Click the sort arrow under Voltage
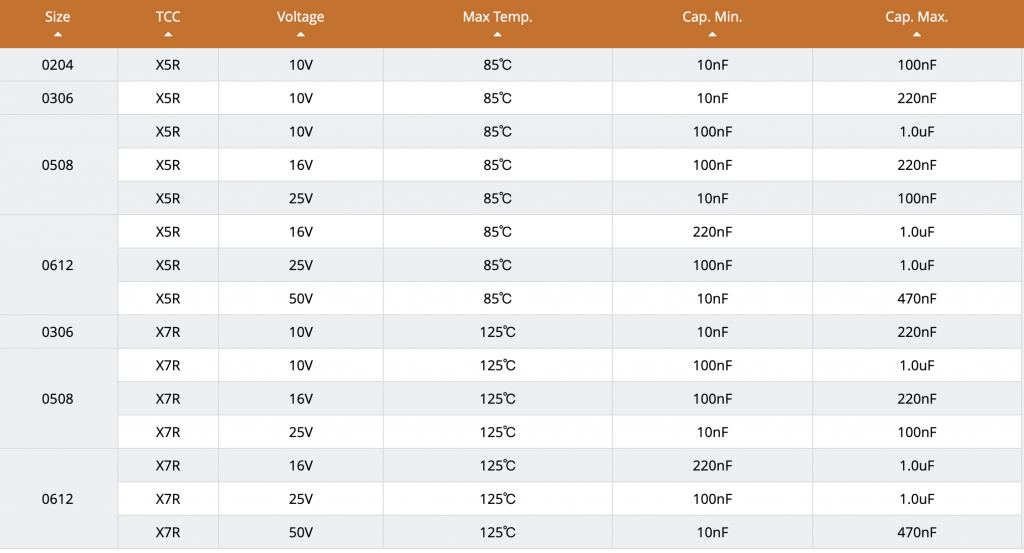1024x553 pixels. [300, 35]
